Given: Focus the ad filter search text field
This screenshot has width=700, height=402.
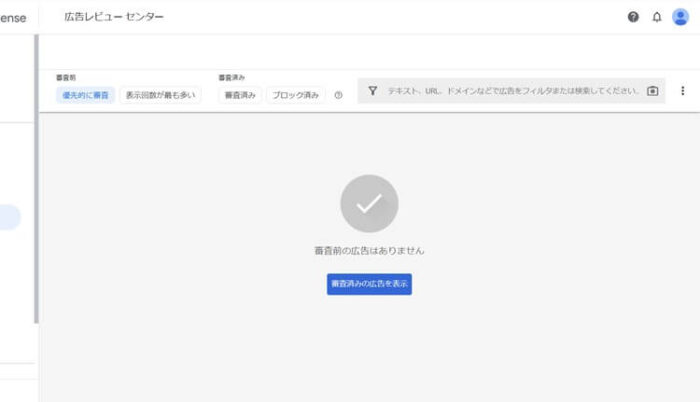Looking at the screenshot, I should (x=512, y=91).
